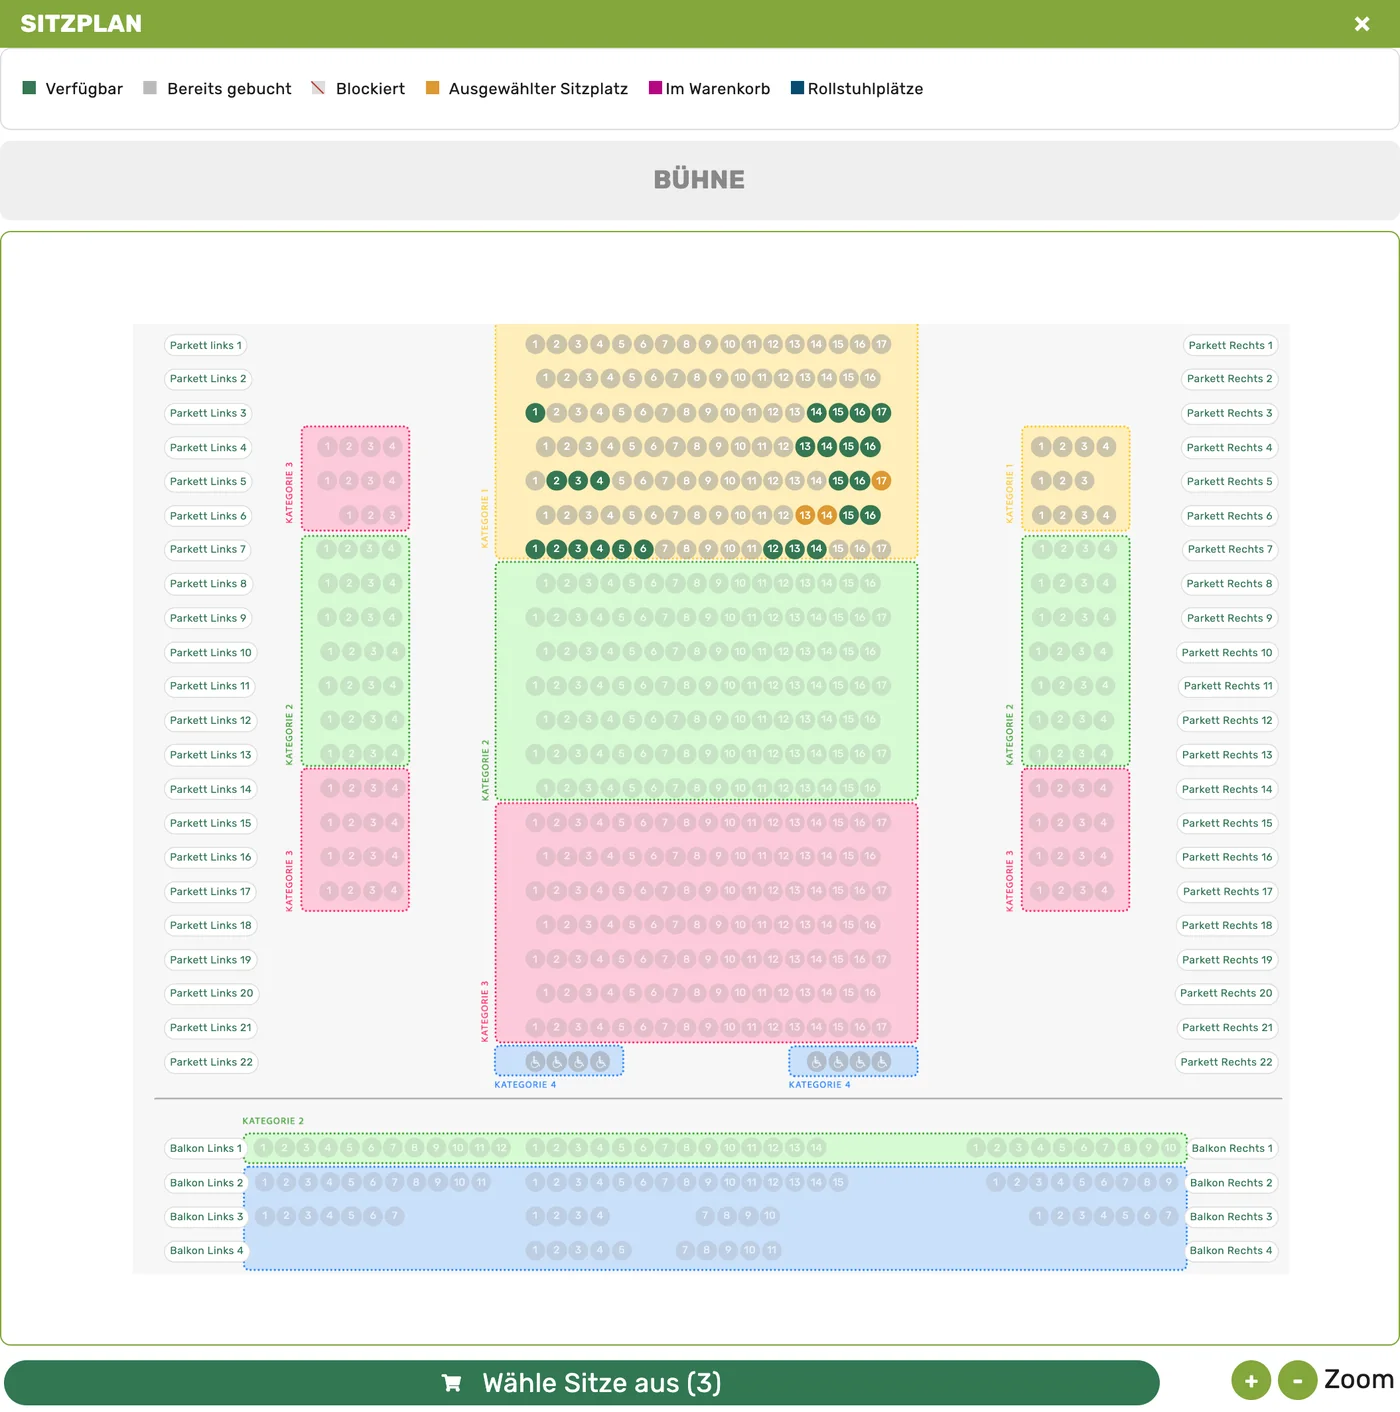1400x1412 pixels.
Task: Select rightmost wheelchair seat in left Kategorie 4 block
Action: coord(600,1062)
